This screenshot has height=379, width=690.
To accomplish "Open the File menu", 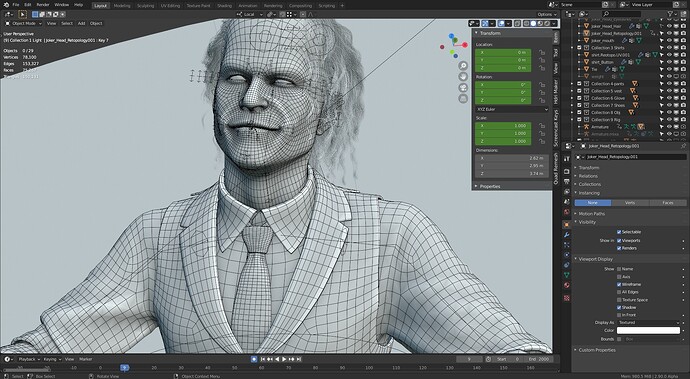I will (x=16, y=5).
